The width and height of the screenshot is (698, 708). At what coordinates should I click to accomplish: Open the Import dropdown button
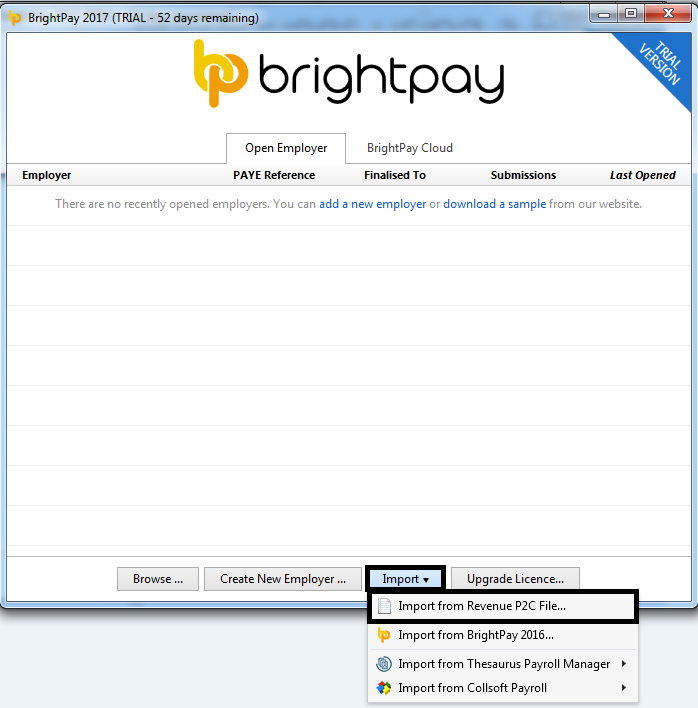(x=405, y=578)
